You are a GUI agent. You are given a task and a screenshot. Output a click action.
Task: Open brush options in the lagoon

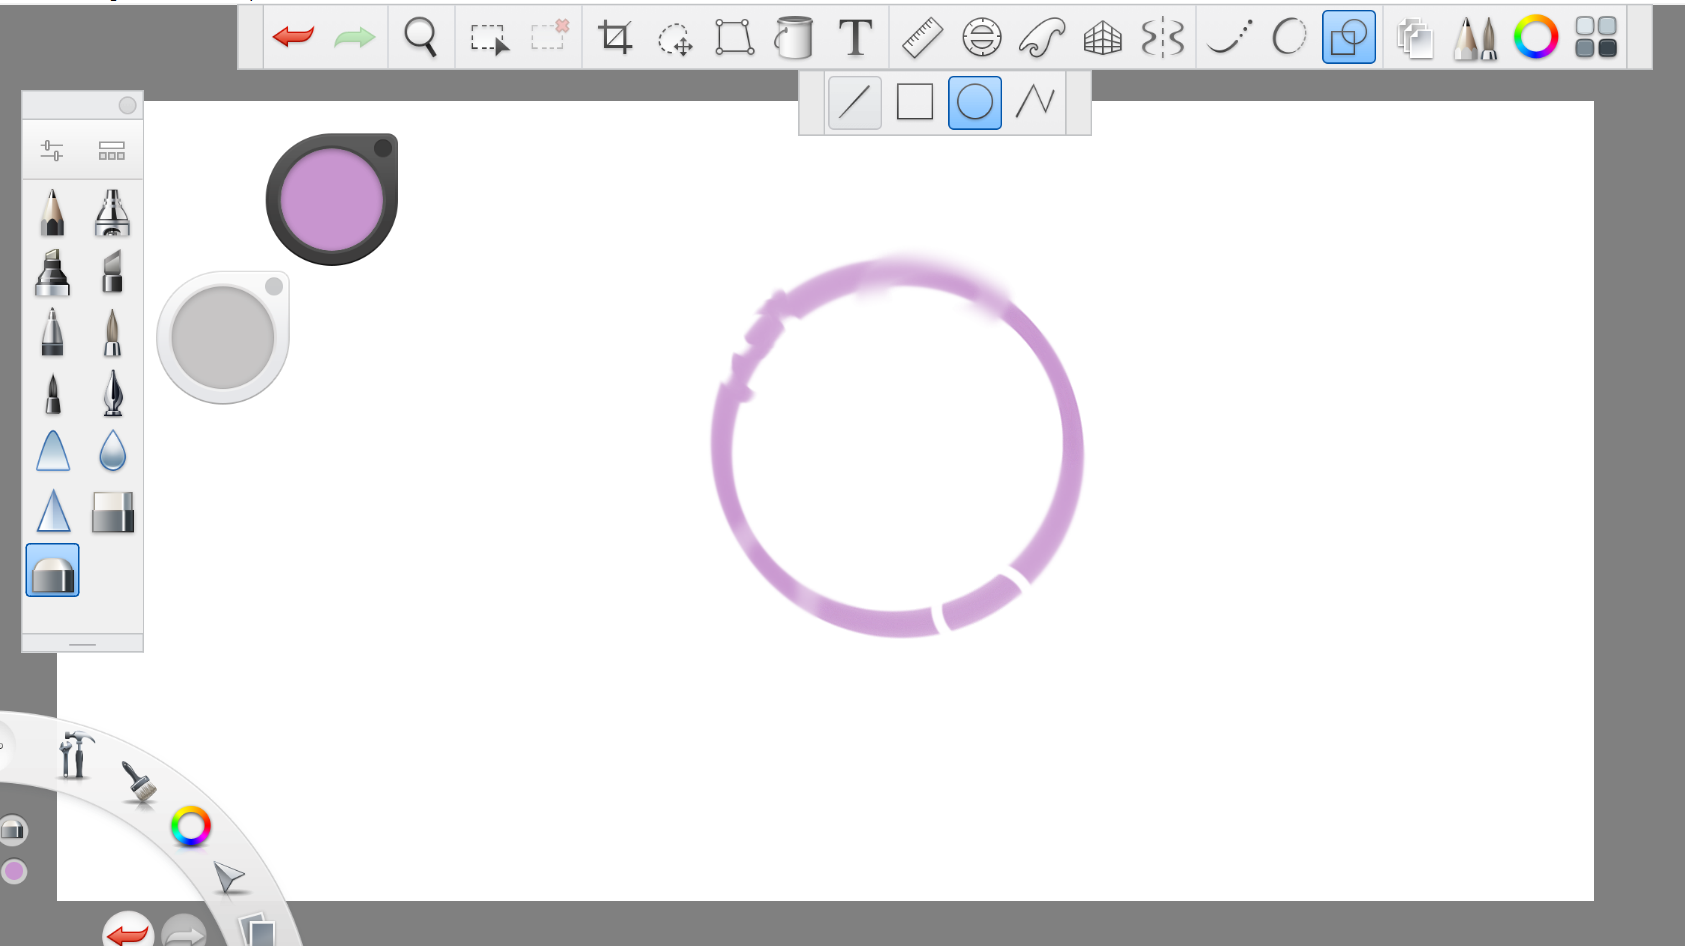click(x=139, y=783)
